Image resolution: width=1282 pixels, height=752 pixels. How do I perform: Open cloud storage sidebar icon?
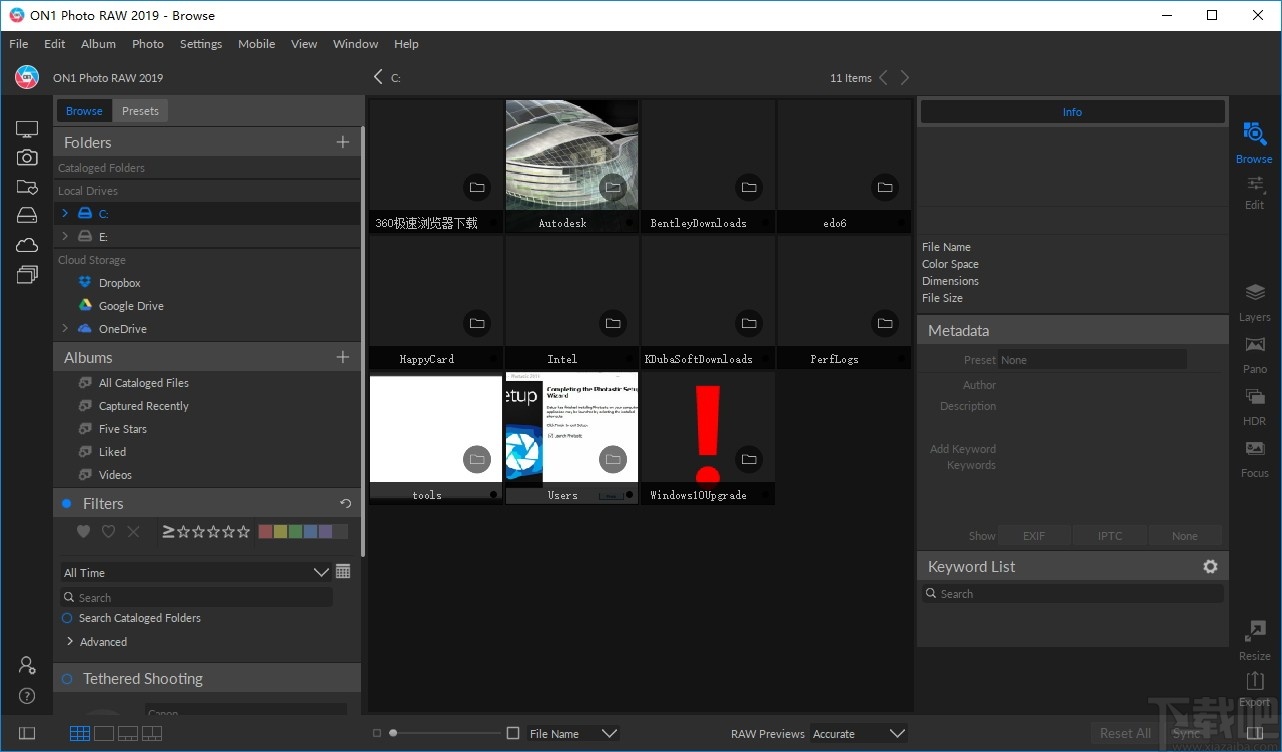click(27, 245)
